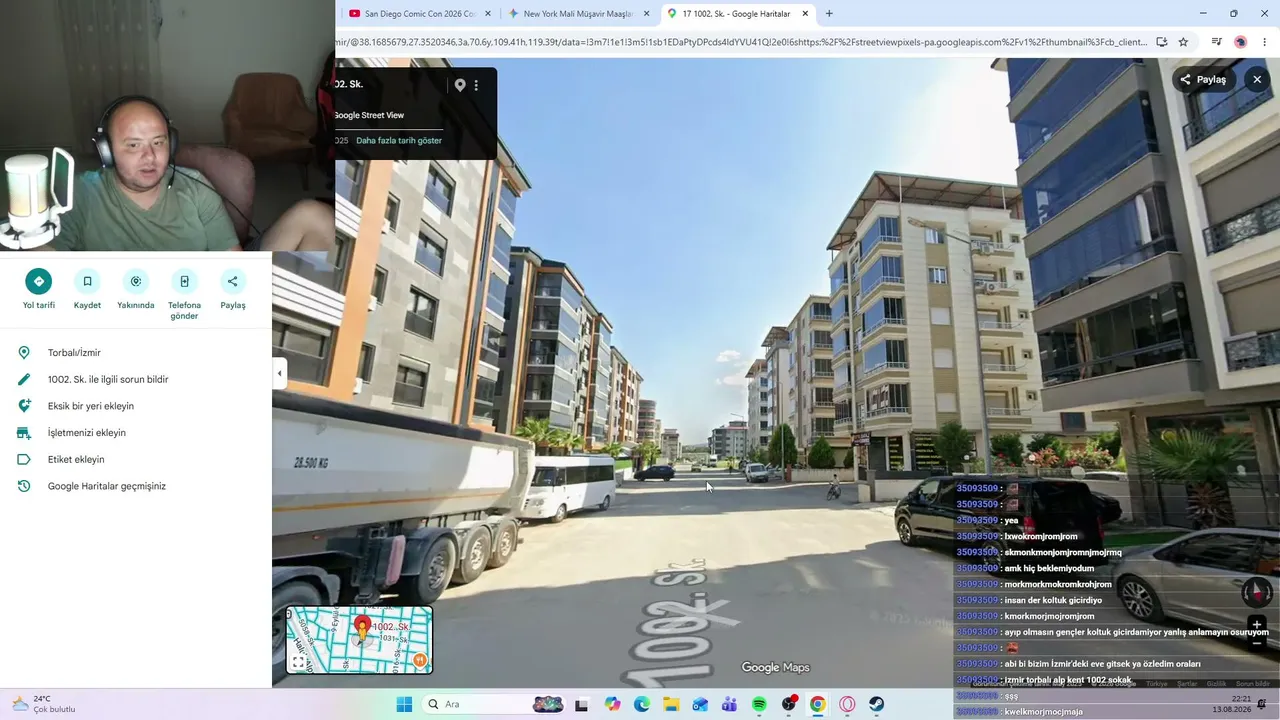Open the Chrome three-dot menu
Image resolution: width=1280 pixels, height=720 pixels.
[1264, 42]
